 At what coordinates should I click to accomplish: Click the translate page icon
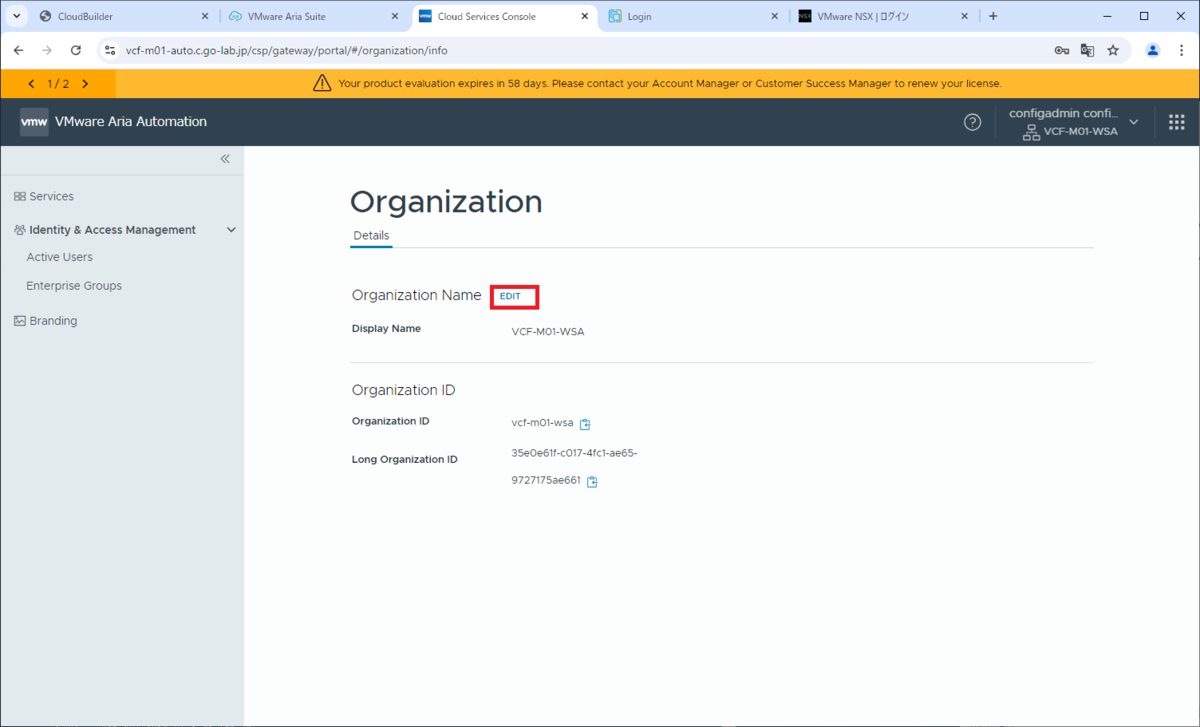click(x=1087, y=50)
